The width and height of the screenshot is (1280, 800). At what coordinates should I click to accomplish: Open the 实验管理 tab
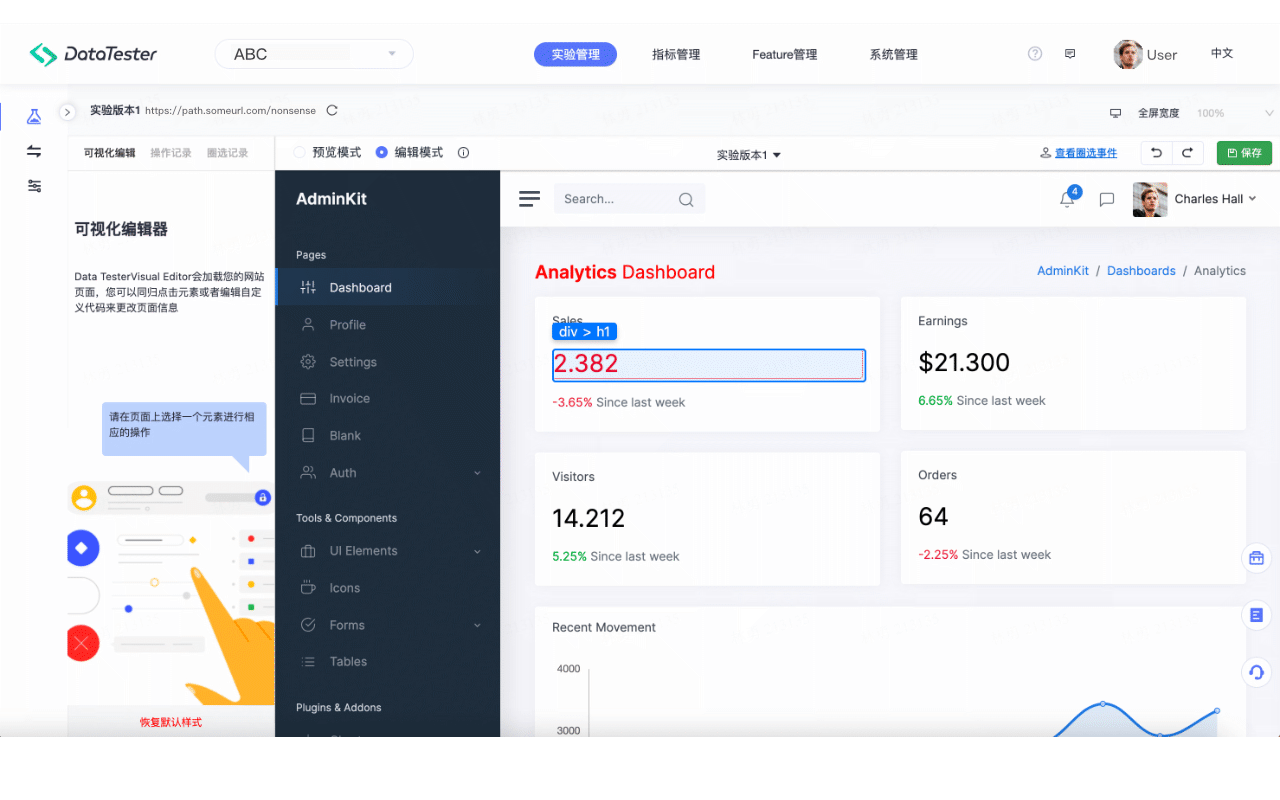point(575,54)
